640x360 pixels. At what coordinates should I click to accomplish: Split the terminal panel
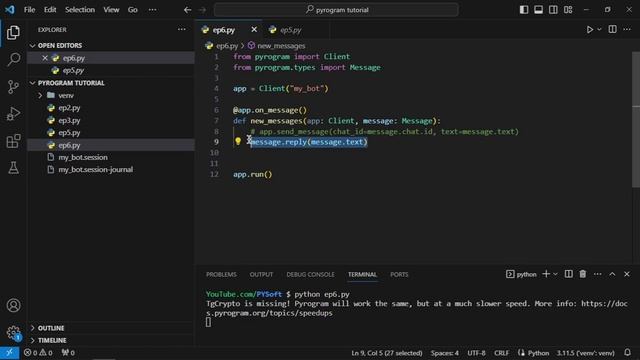[568, 274]
